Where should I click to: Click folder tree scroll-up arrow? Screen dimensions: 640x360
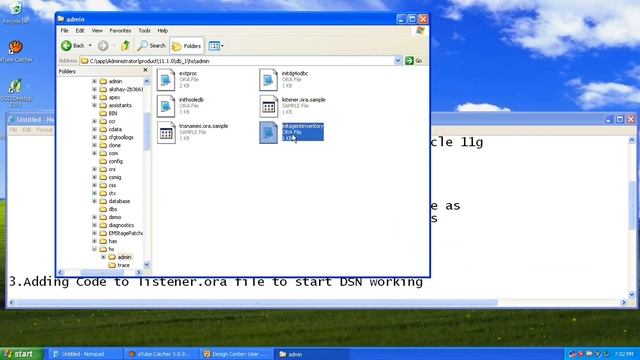(x=147, y=82)
